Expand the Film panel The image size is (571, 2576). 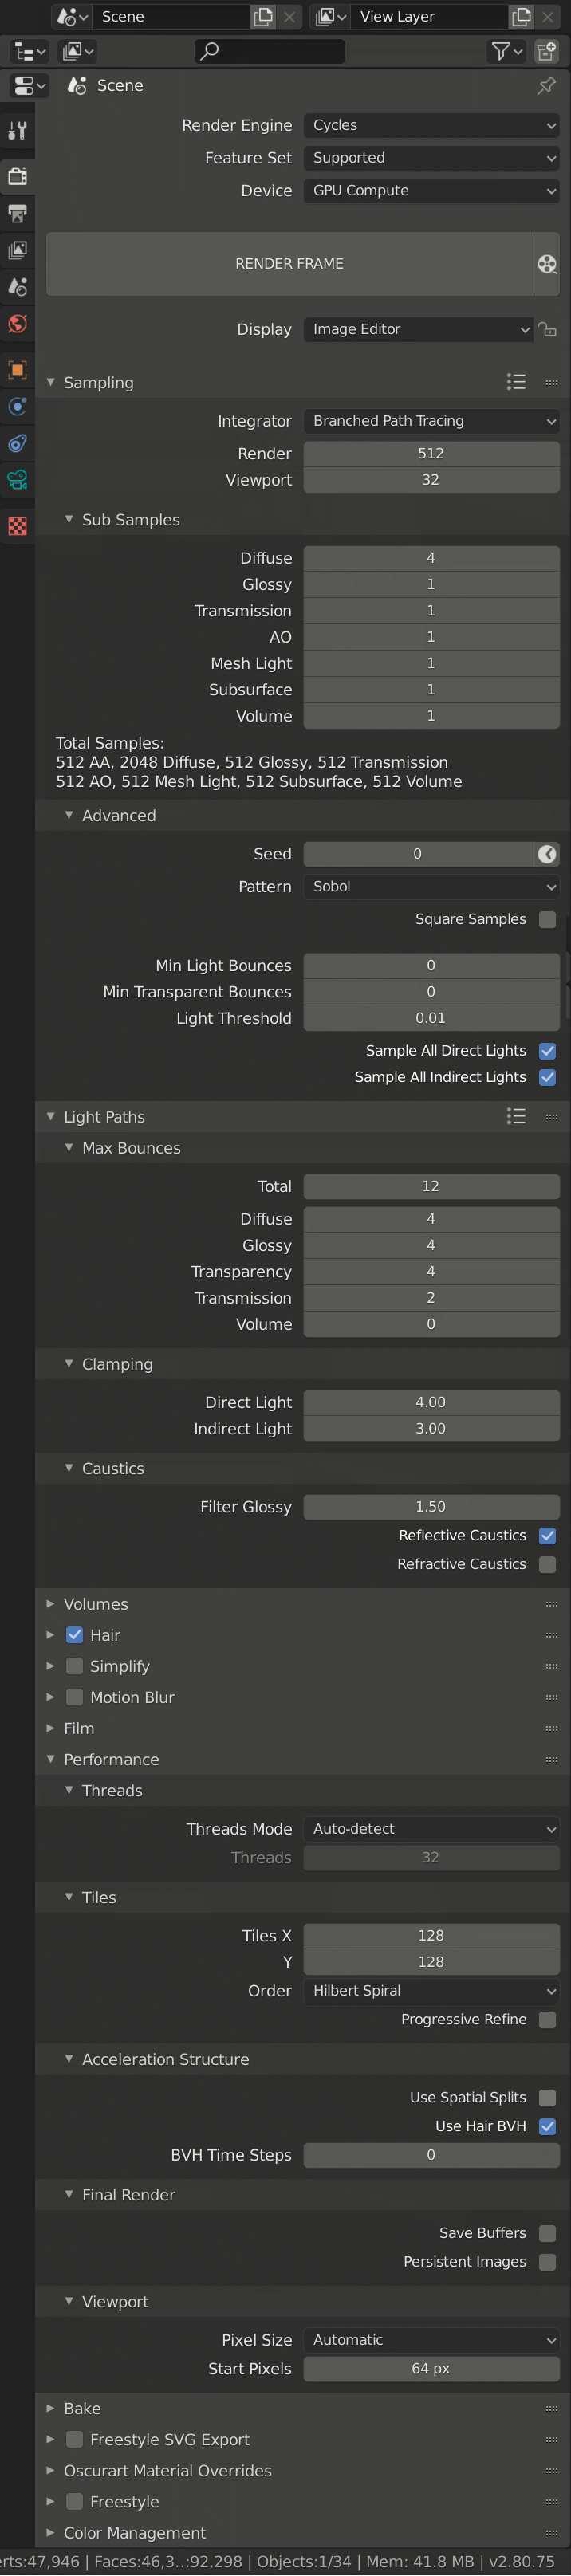(50, 1728)
